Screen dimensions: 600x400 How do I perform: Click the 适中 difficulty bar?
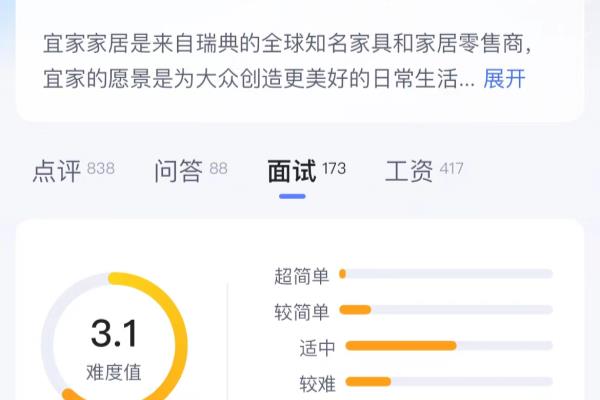[449, 346]
